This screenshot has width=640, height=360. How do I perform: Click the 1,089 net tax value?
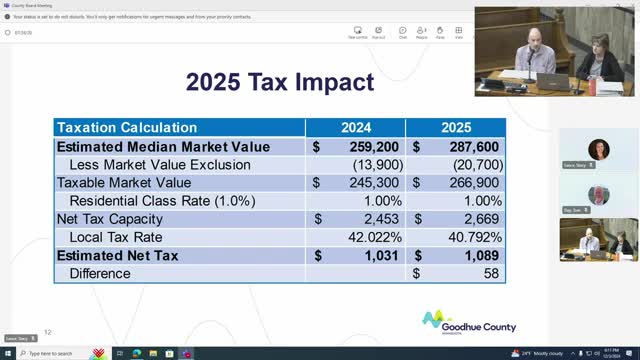481,256
